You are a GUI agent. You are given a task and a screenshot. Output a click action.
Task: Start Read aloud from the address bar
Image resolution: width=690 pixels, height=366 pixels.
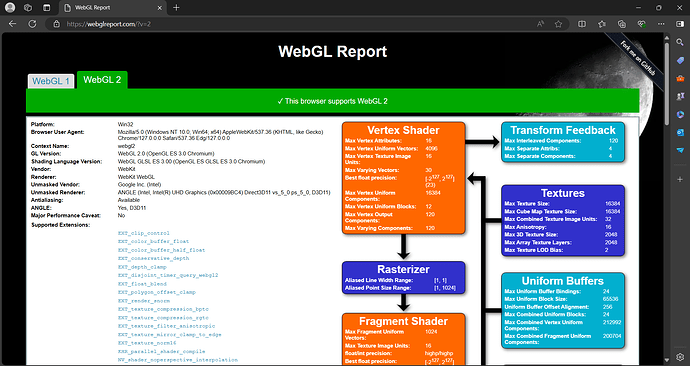coord(540,24)
